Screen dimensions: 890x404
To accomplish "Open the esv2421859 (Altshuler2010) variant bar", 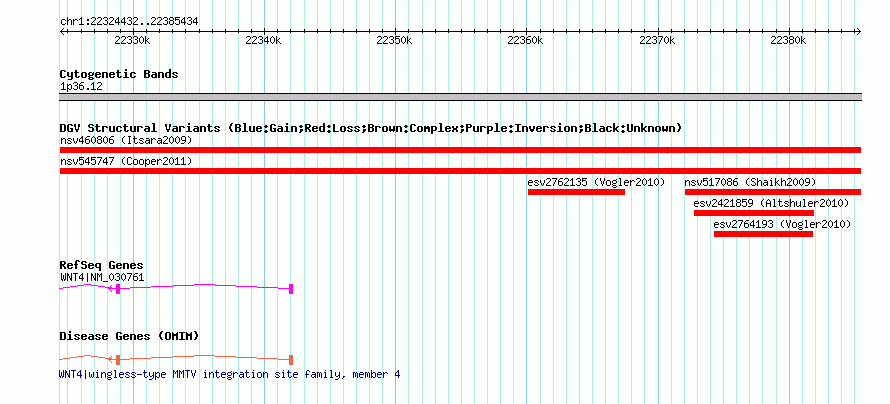I will pyautogui.click(x=753, y=213).
